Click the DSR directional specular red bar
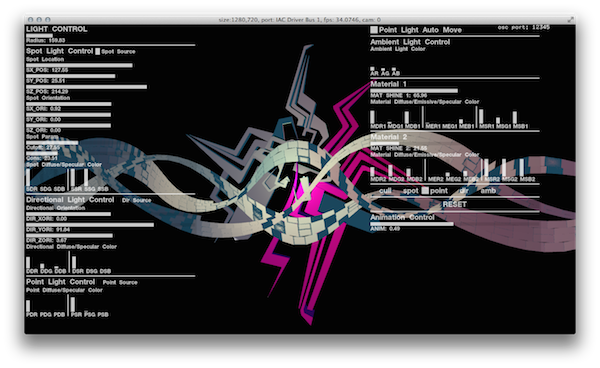This screenshot has height=368, width=600. pos(74,262)
